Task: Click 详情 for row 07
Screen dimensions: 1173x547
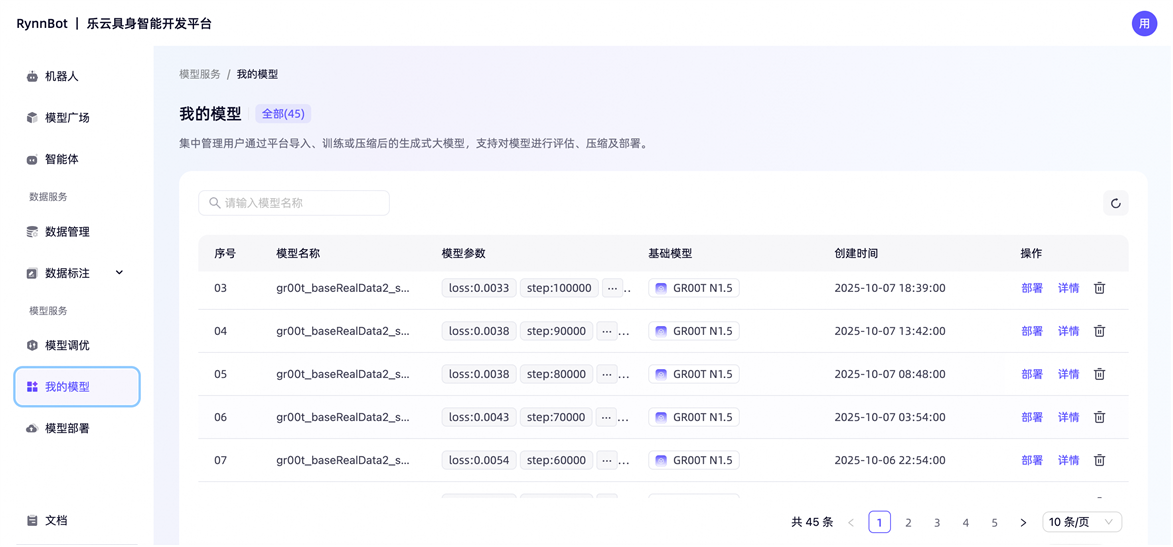Action: pos(1068,460)
